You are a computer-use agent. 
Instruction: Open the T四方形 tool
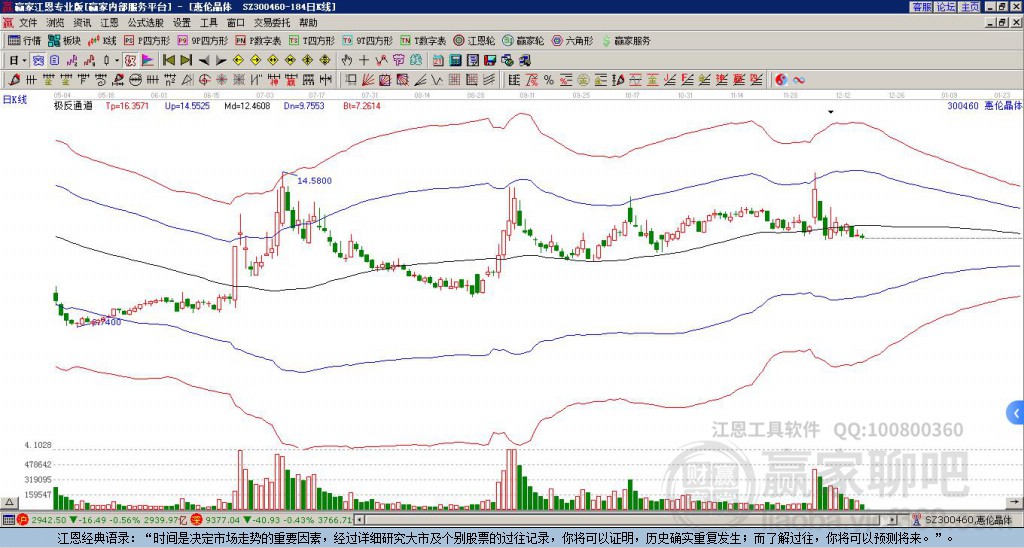[312, 40]
